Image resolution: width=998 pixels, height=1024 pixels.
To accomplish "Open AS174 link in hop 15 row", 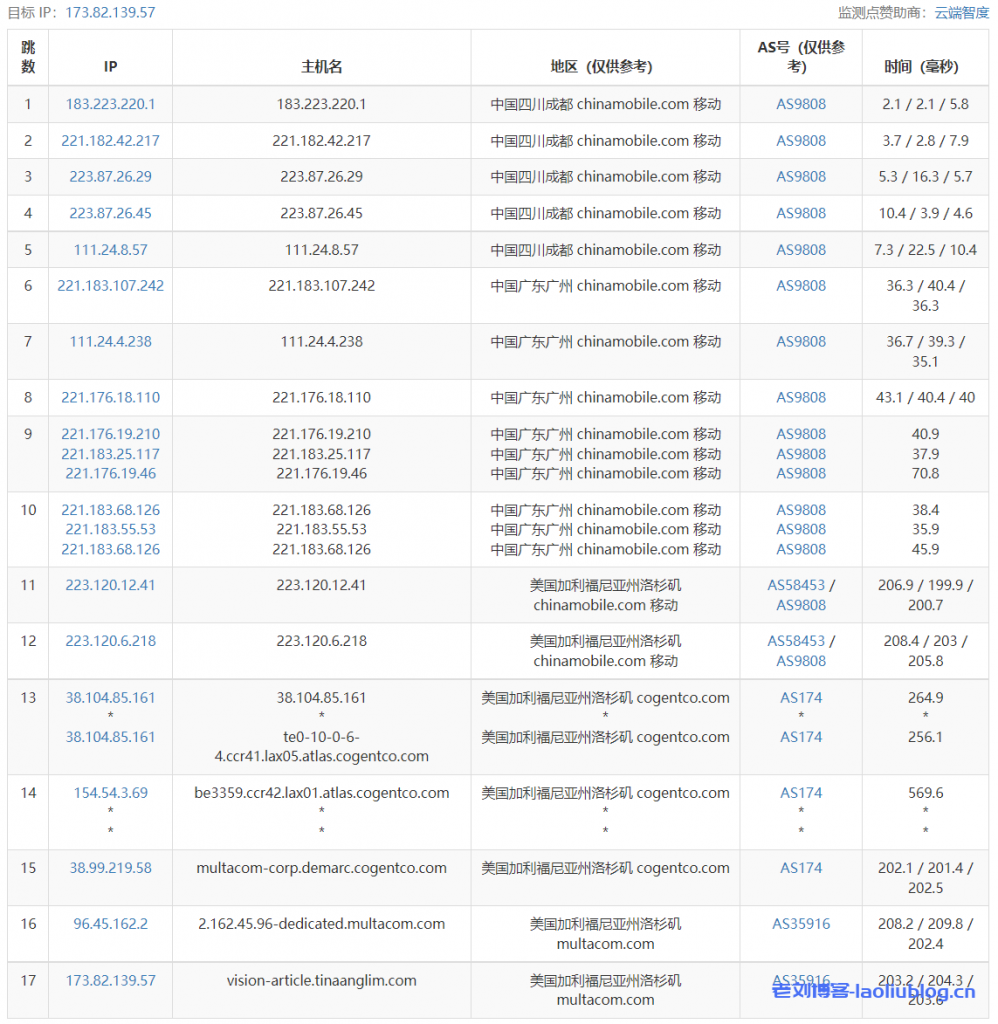I will (800, 867).
